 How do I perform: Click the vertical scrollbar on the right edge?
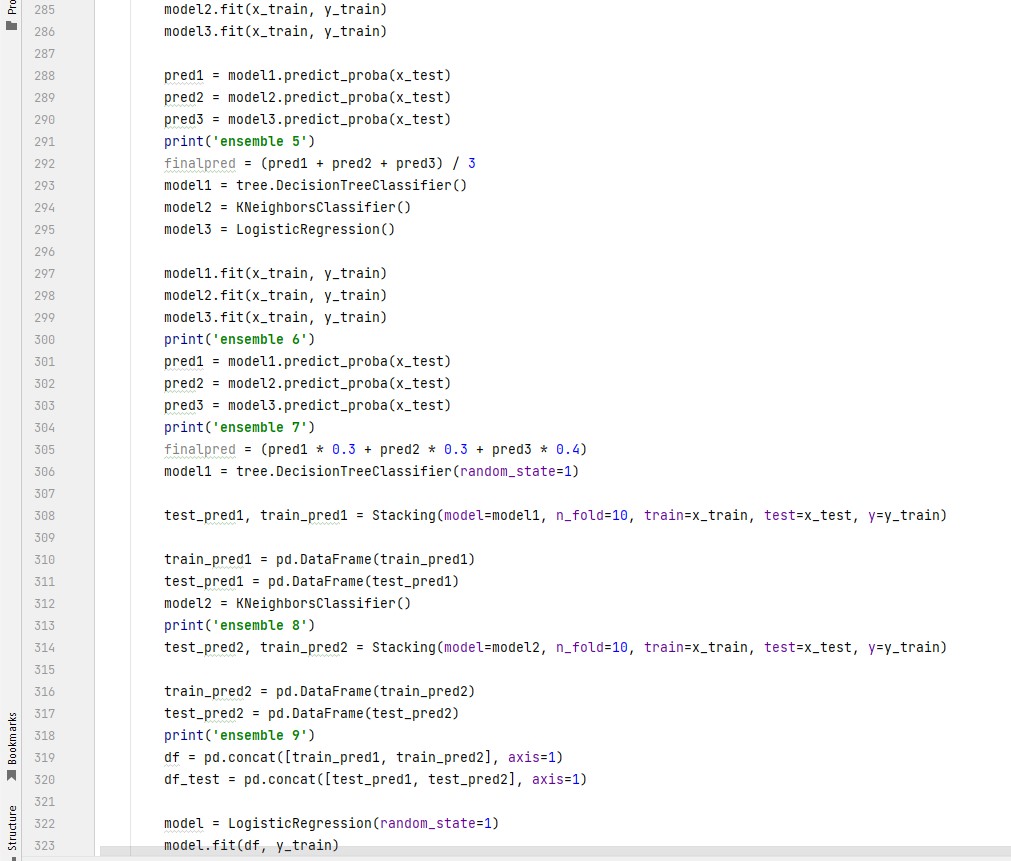tap(1006, 430)
